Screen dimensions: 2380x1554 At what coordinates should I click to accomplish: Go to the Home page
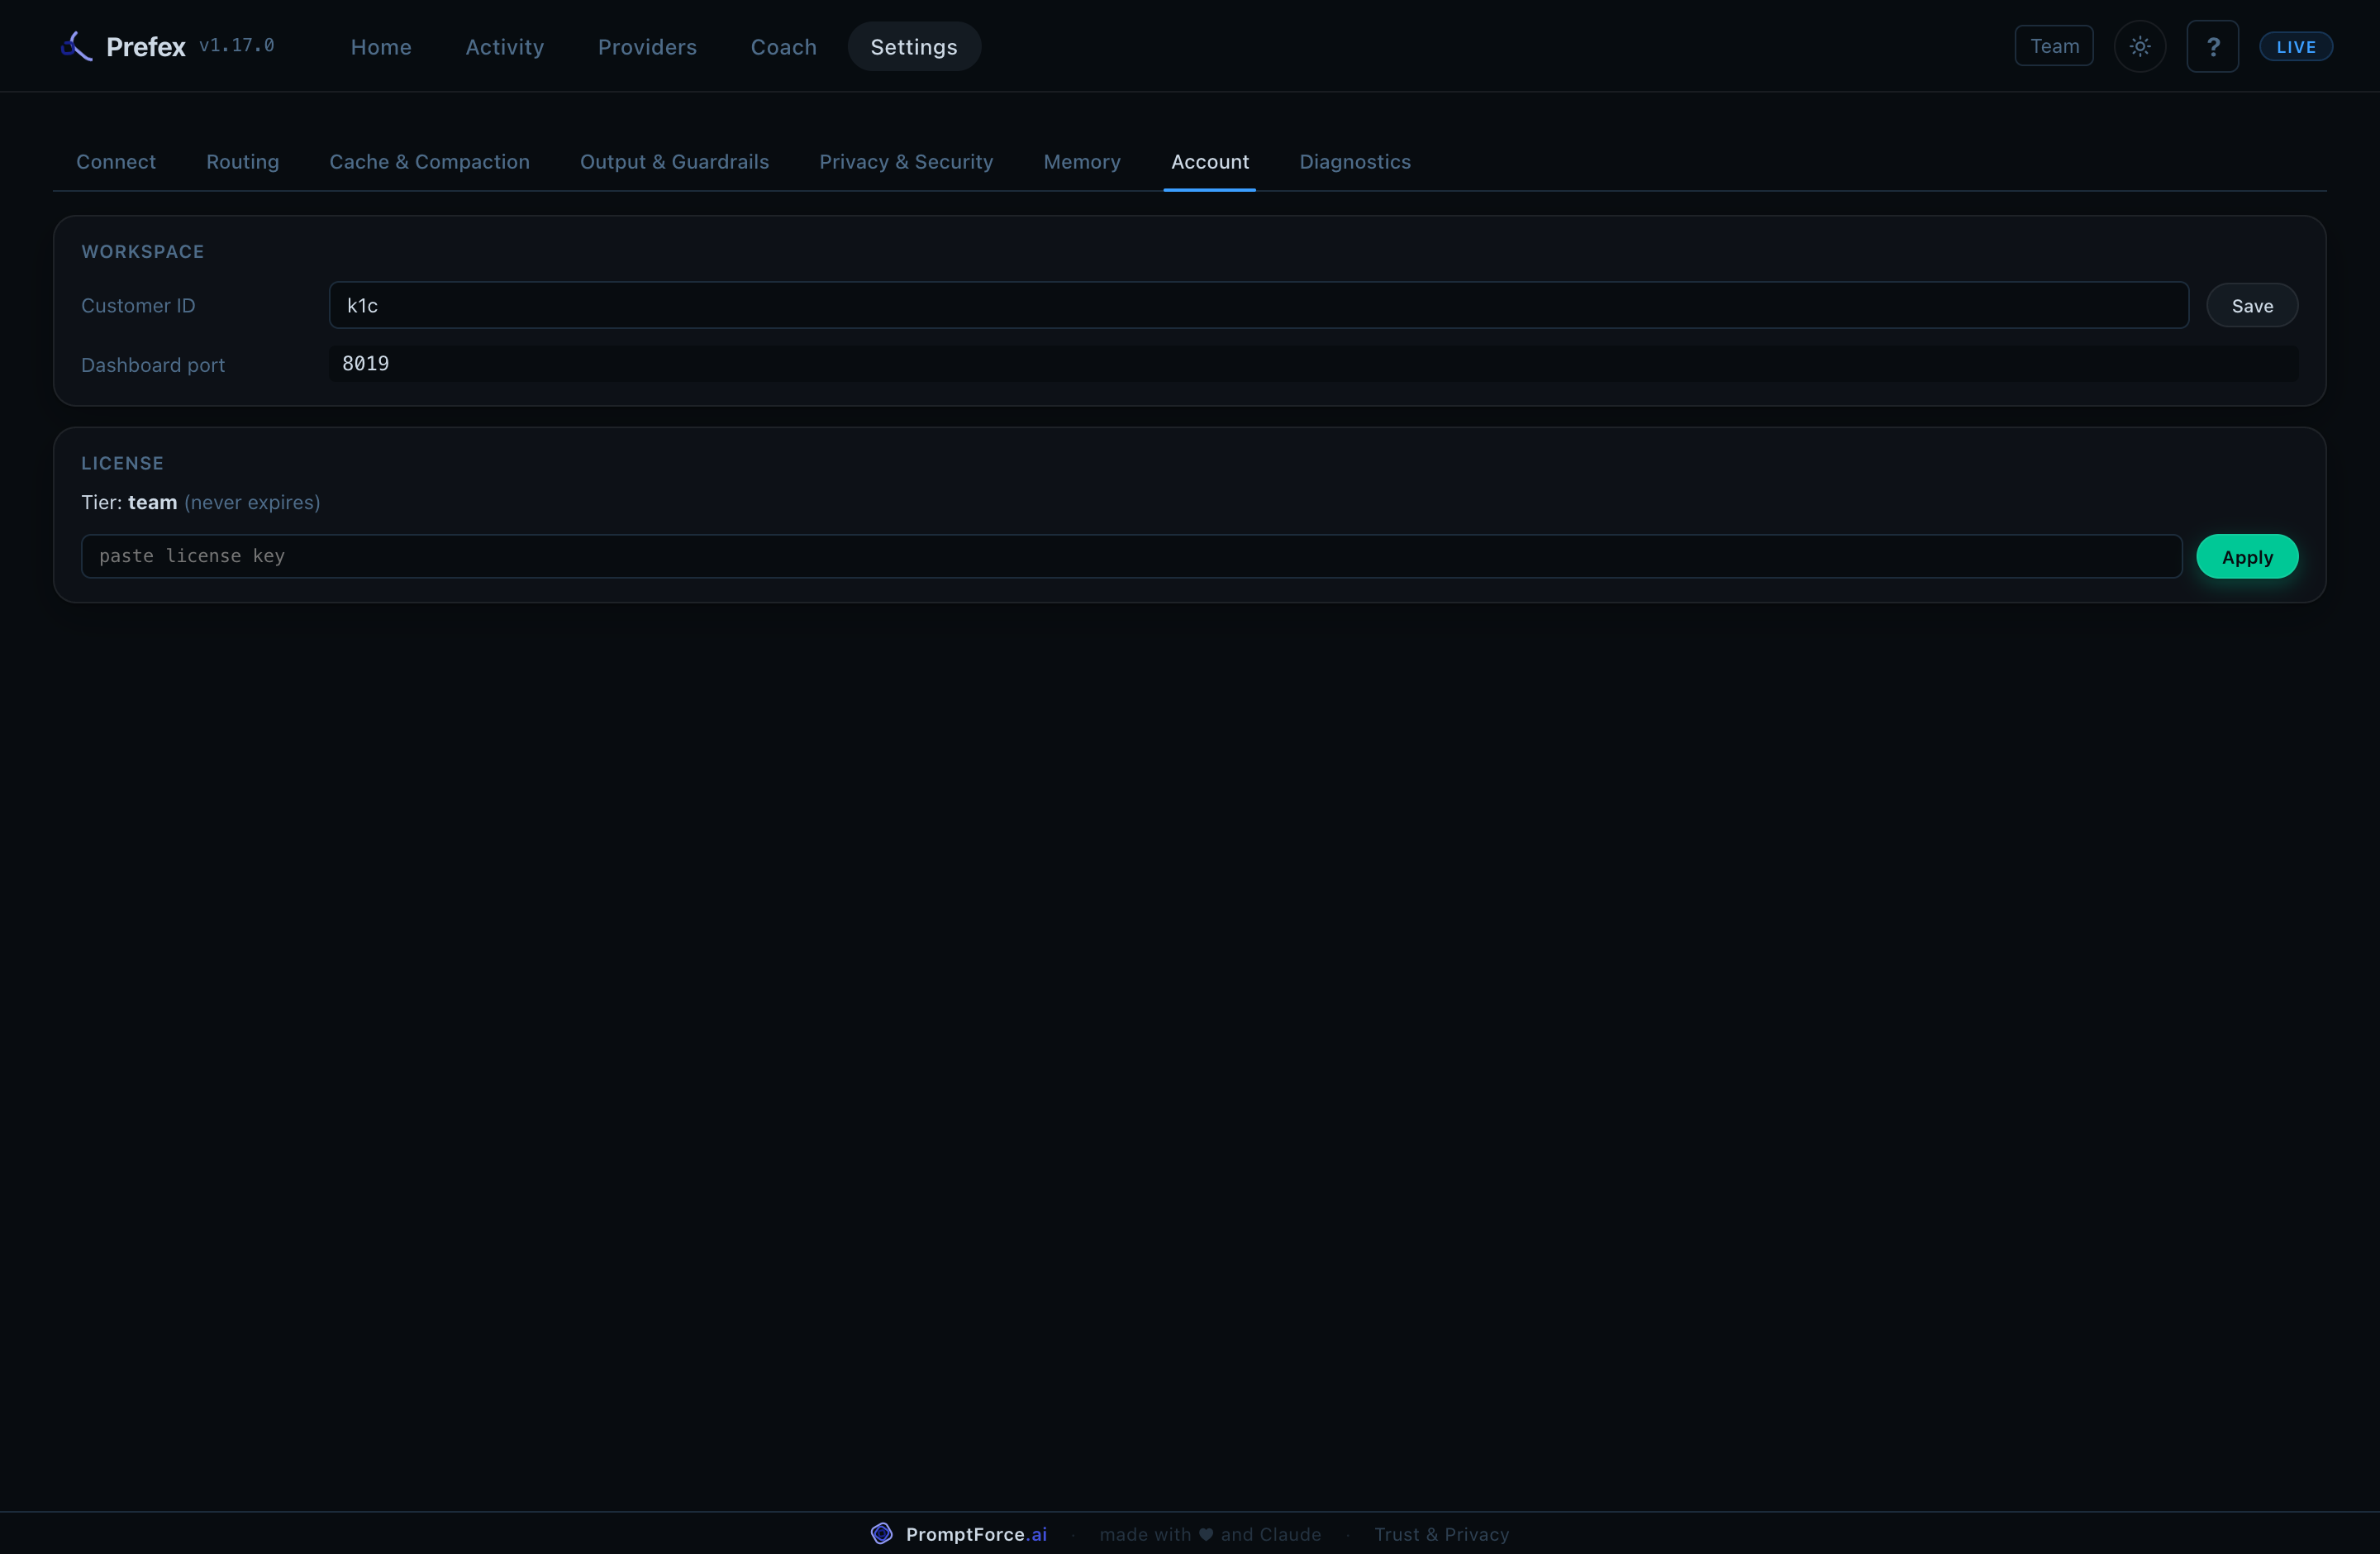[x=381, y=47]
